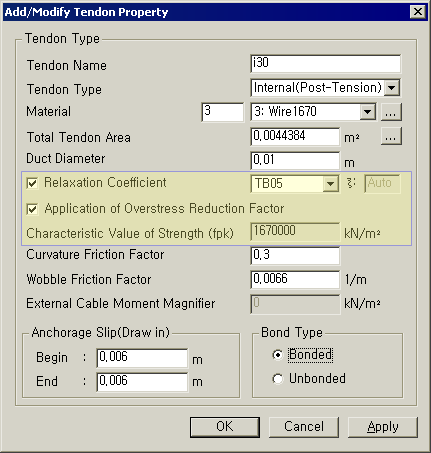Focus the Tendon Name field

click(326, 64)
